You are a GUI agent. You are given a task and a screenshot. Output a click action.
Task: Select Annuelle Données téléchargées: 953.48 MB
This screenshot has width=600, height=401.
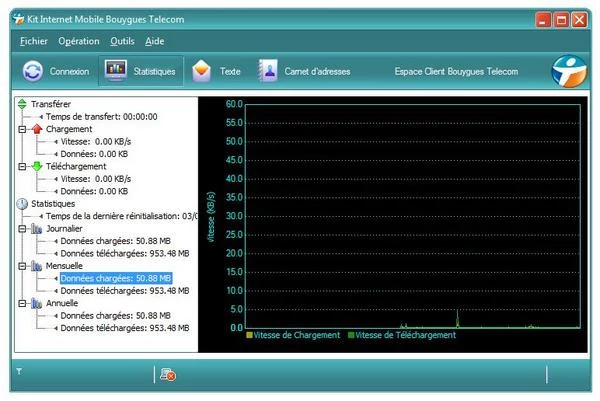point(125,328)
